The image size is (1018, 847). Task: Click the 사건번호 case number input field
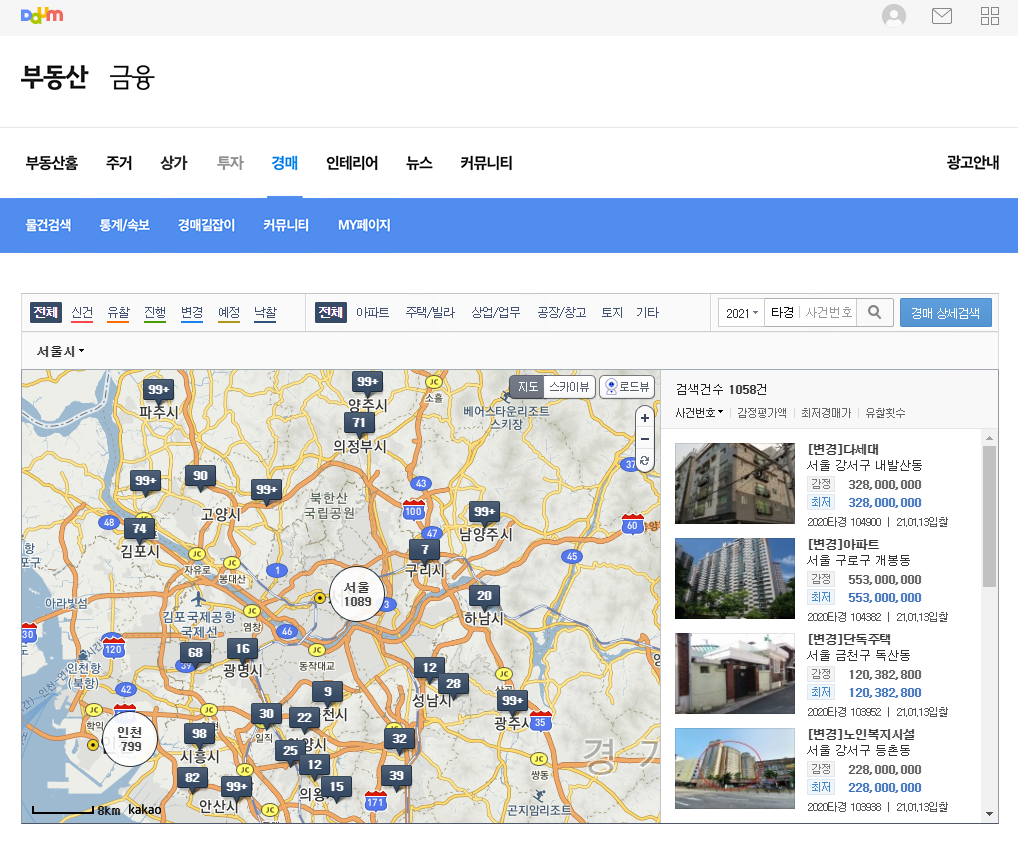[828, 313]
